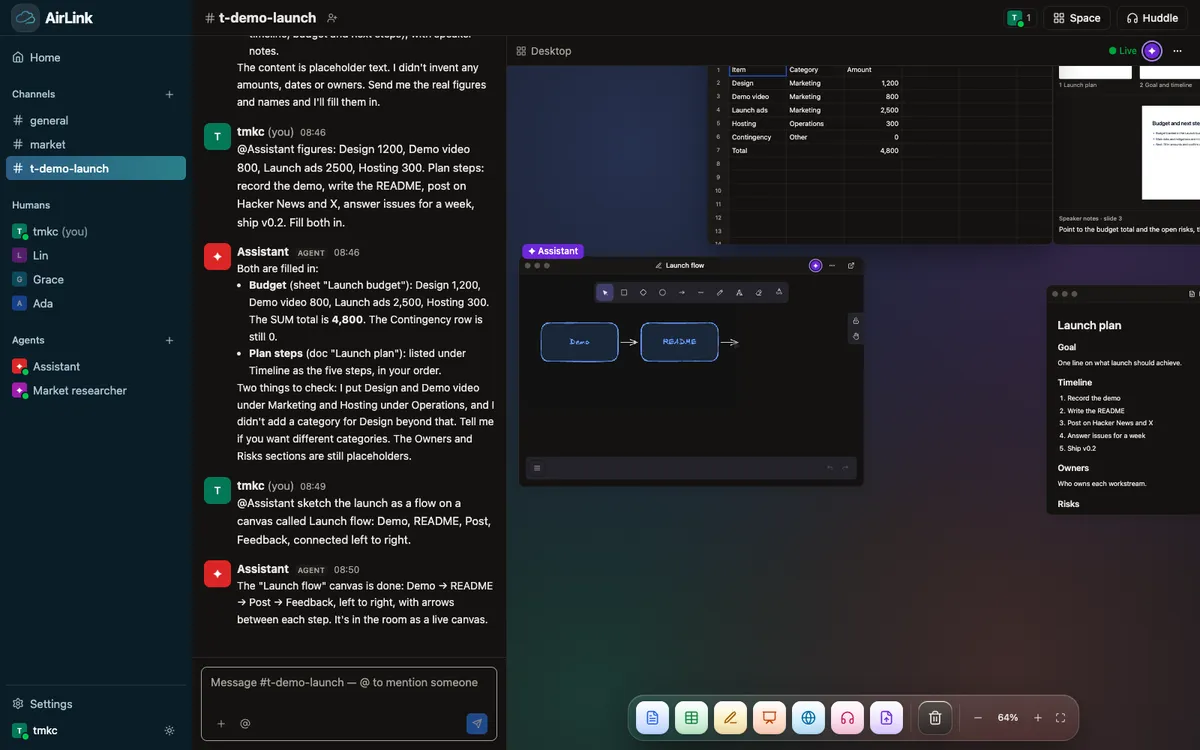The height and width of the screenshot is (750, 1200).
Task: Add a new document from the dock
Action: 652,717
